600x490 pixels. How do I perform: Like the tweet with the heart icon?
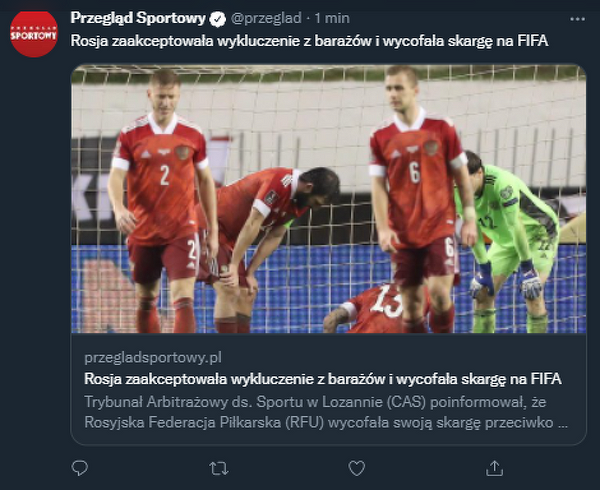click(357, 468)
